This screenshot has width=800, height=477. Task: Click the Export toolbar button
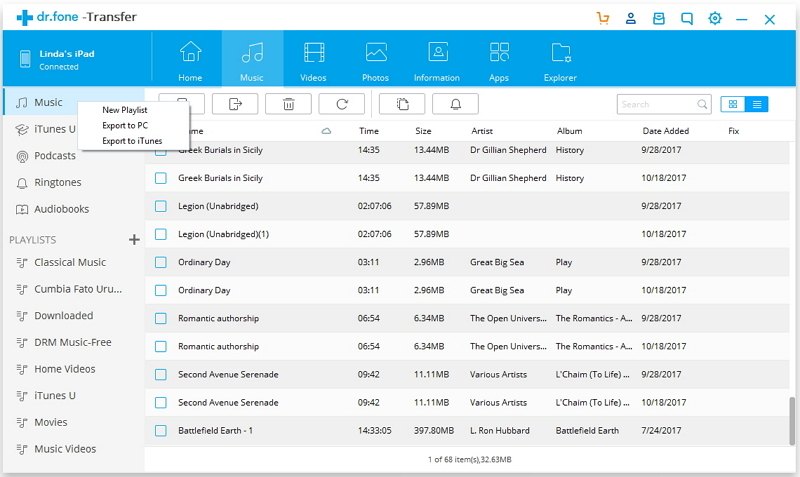(x=235, y=104)
